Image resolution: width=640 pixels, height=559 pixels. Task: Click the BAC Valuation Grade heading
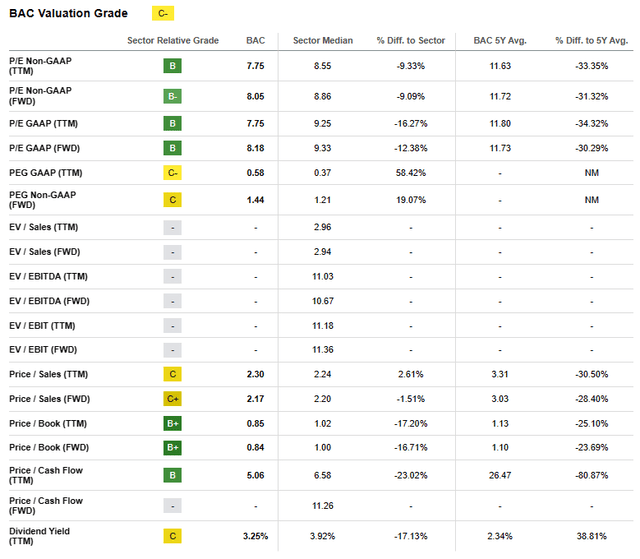pyautogui.click(x=68, y=14)
